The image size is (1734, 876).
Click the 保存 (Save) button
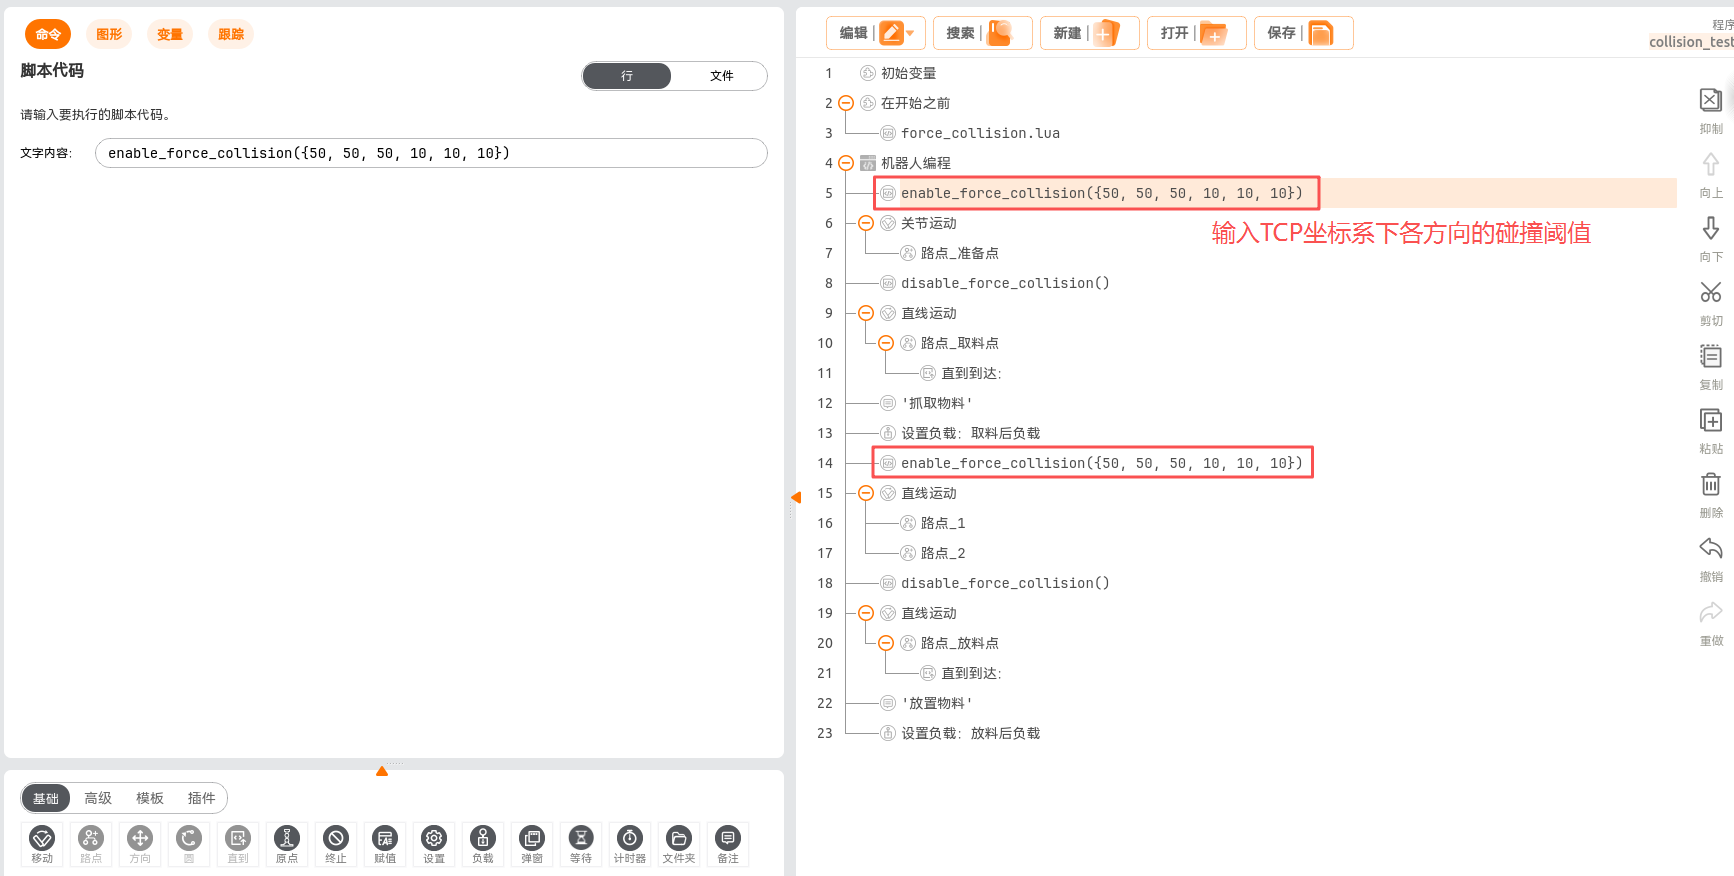(x=1303, y=33)
